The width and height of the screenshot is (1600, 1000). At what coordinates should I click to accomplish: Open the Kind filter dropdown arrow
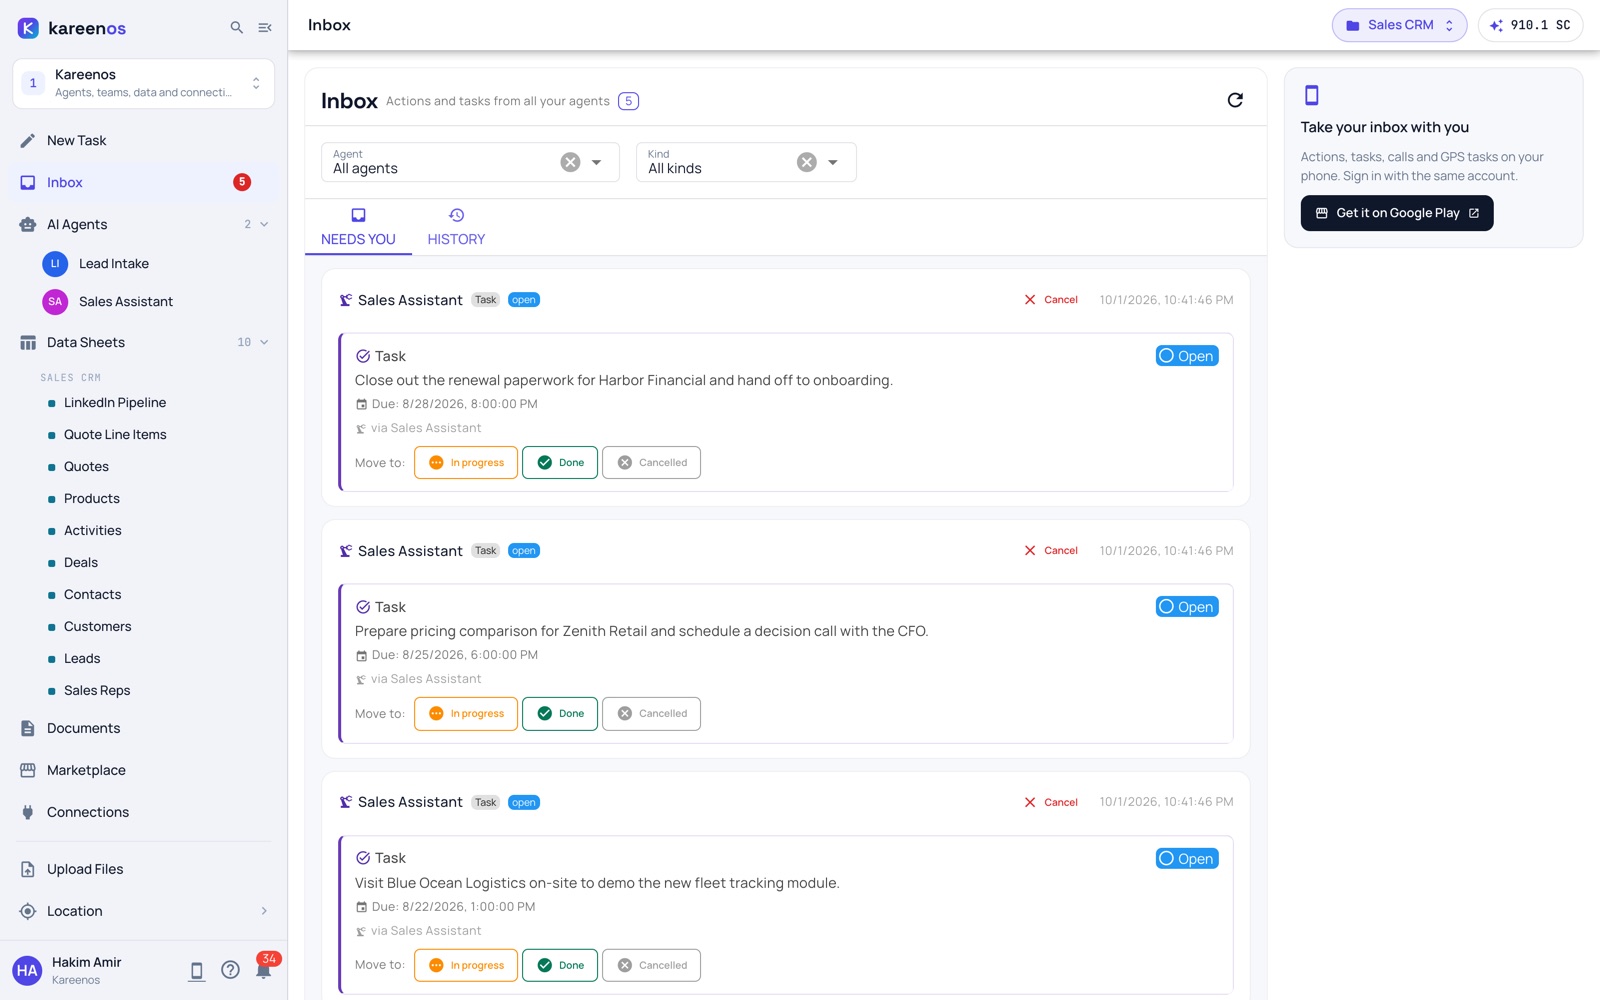click(833, 162)
